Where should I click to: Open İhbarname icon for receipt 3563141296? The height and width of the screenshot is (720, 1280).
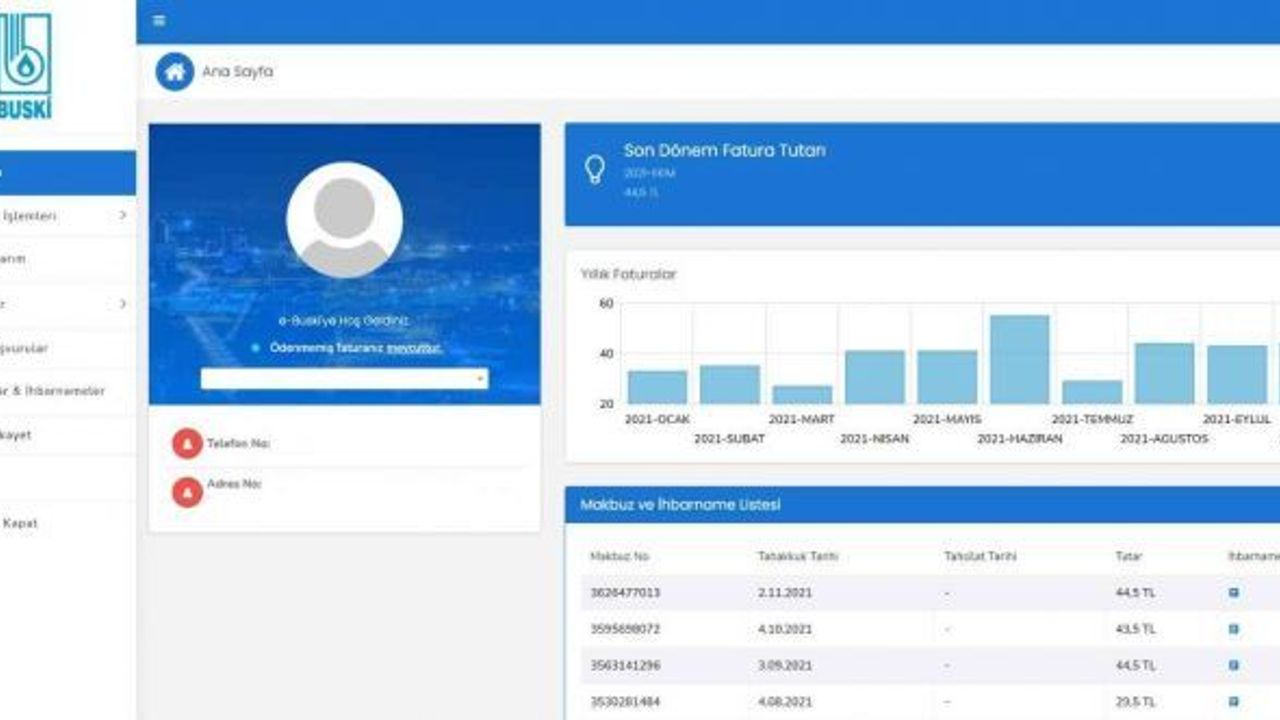tap(1234, 665)
